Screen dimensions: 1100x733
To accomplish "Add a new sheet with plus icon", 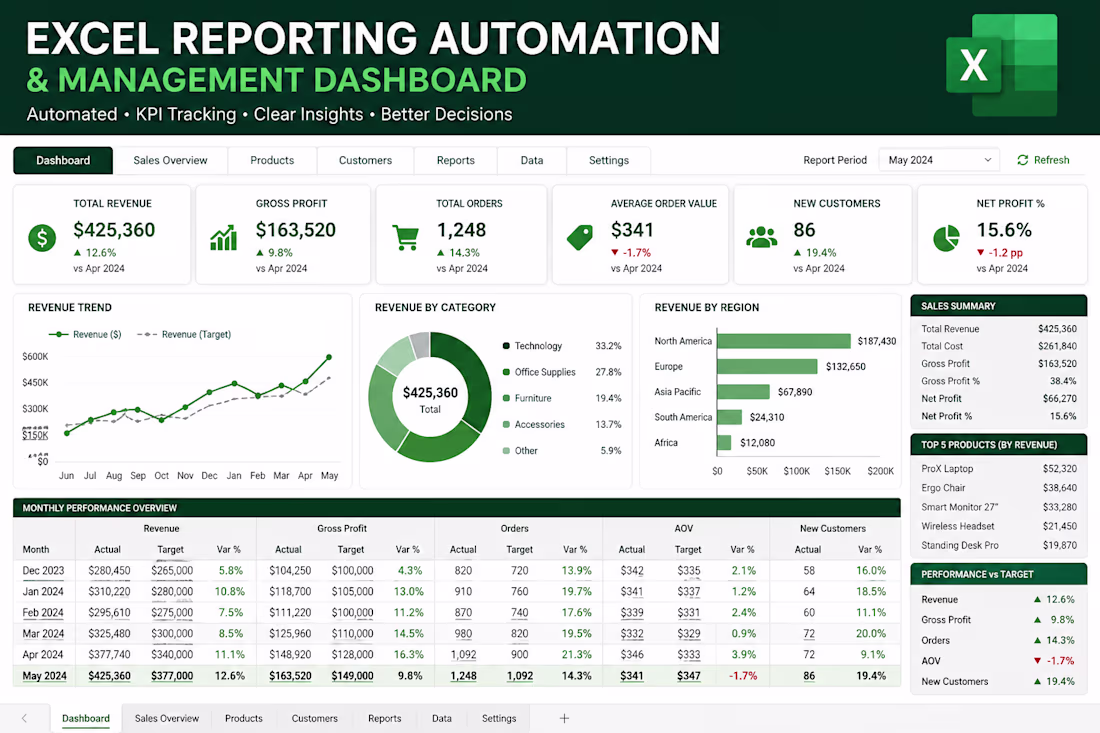I will tap(564, 718).
